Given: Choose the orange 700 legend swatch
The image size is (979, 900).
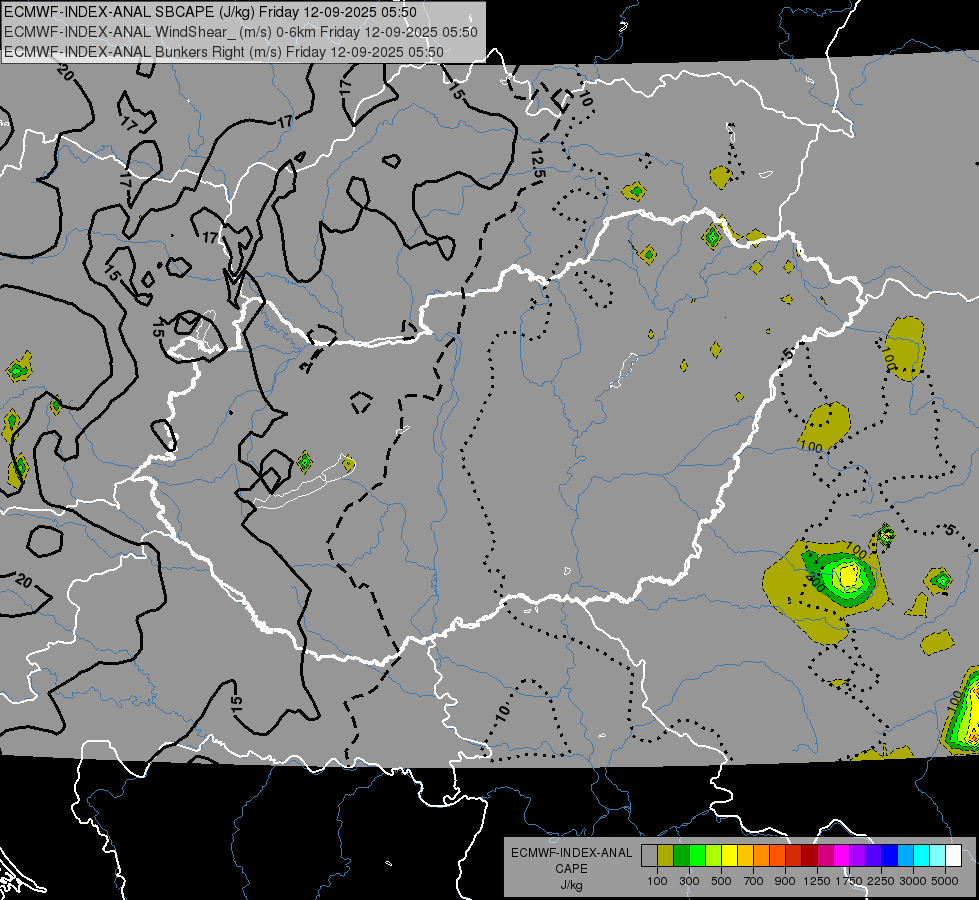Looking at the screenshot, I should tap(761, 855).
